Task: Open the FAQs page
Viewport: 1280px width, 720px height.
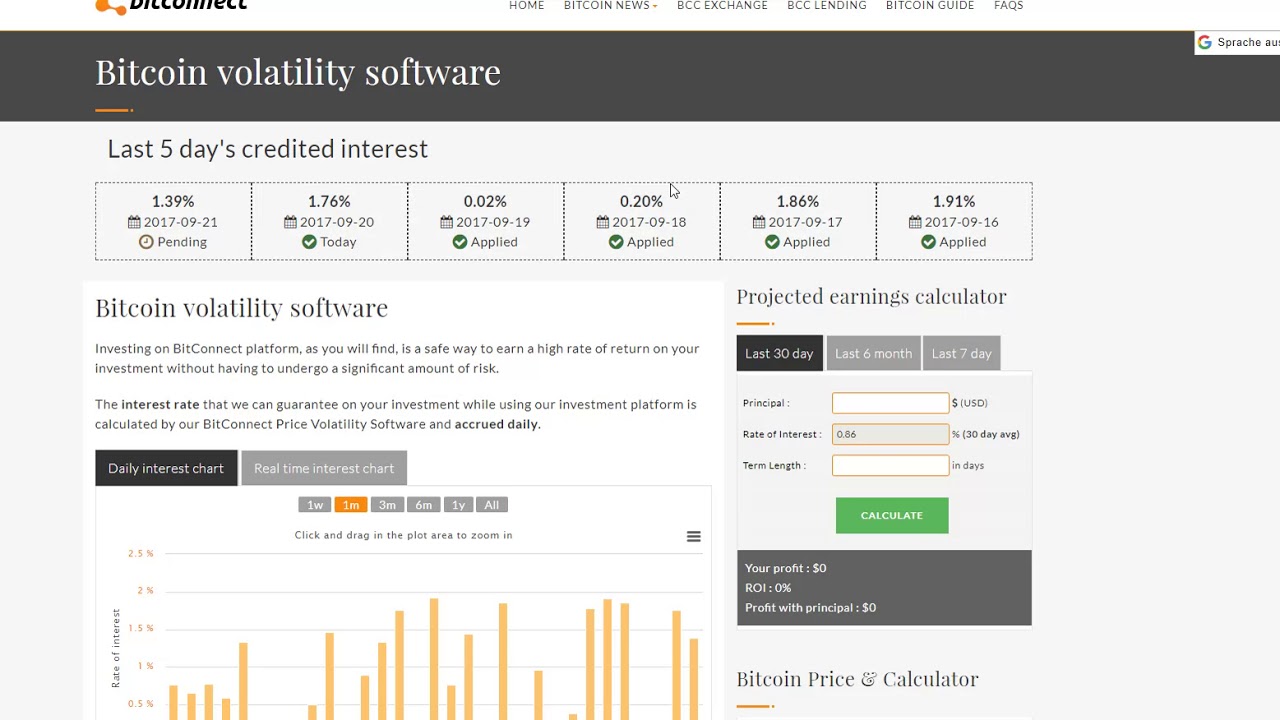Action: click(x=1008, y=6)
